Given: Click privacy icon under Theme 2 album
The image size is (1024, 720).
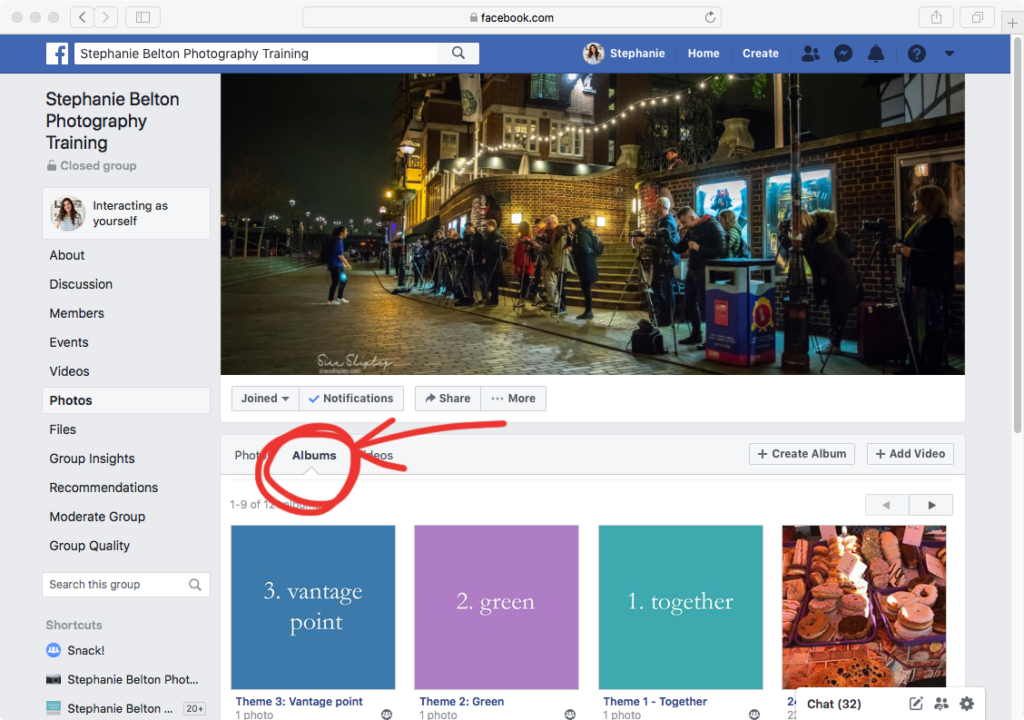Looking at the screenshot, I should pos(570,714).
